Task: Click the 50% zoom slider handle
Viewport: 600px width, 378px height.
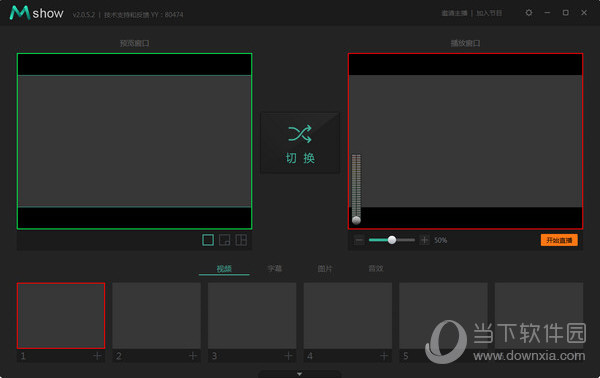Action: 392,240
